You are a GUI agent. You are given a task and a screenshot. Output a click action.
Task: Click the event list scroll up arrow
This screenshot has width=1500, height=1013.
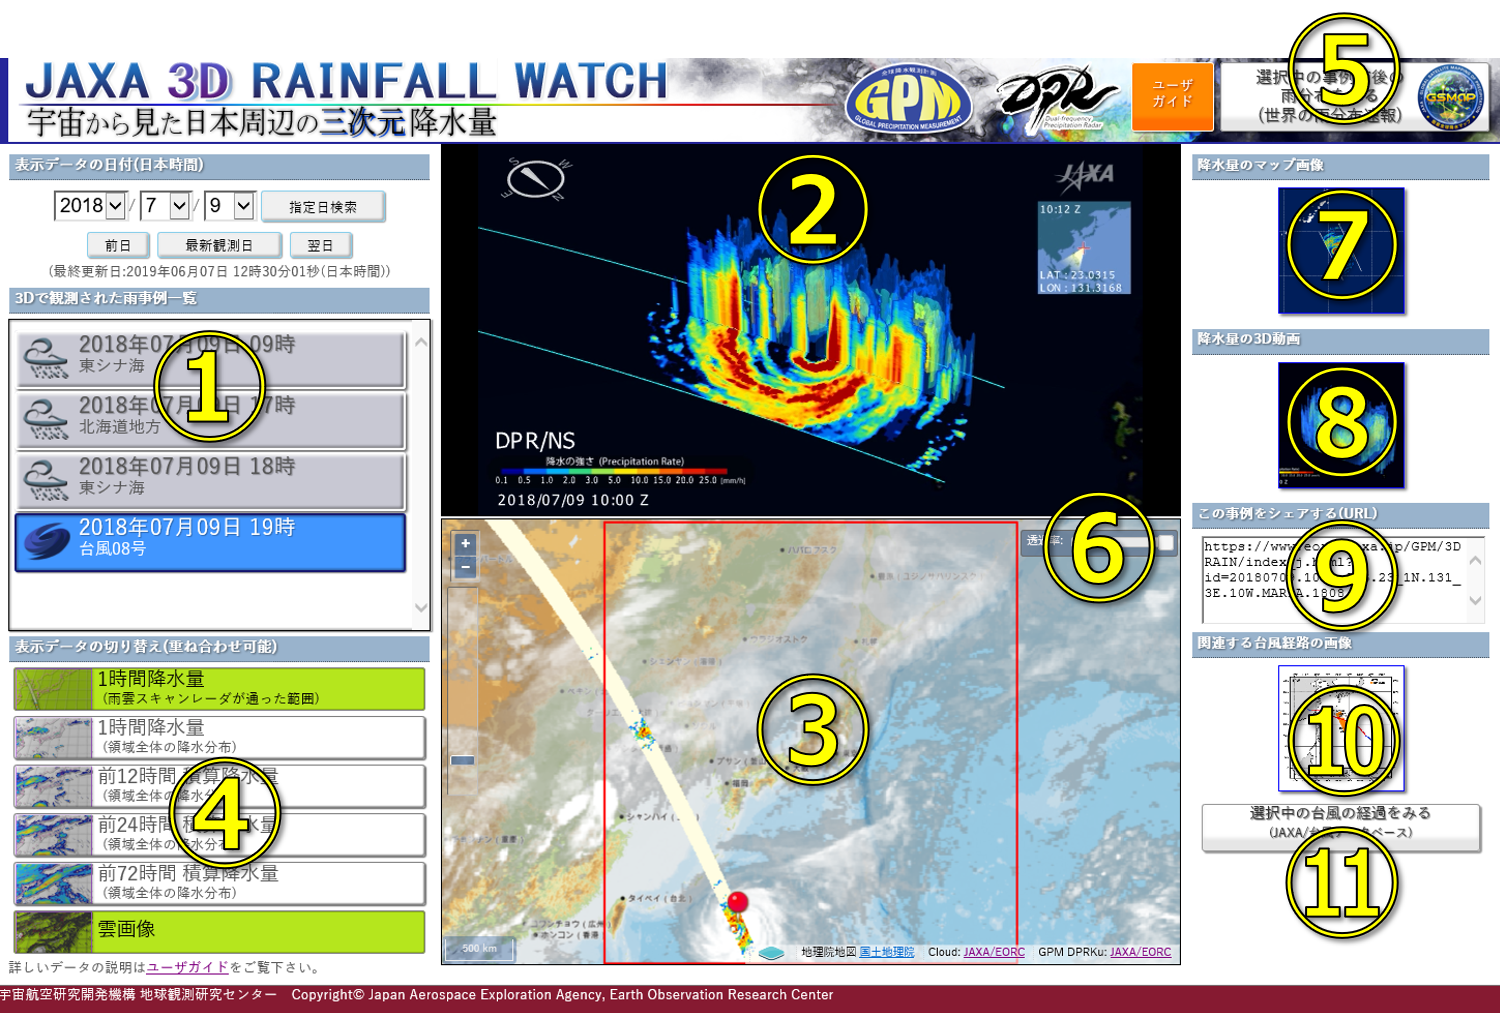(x=421, y=342)
